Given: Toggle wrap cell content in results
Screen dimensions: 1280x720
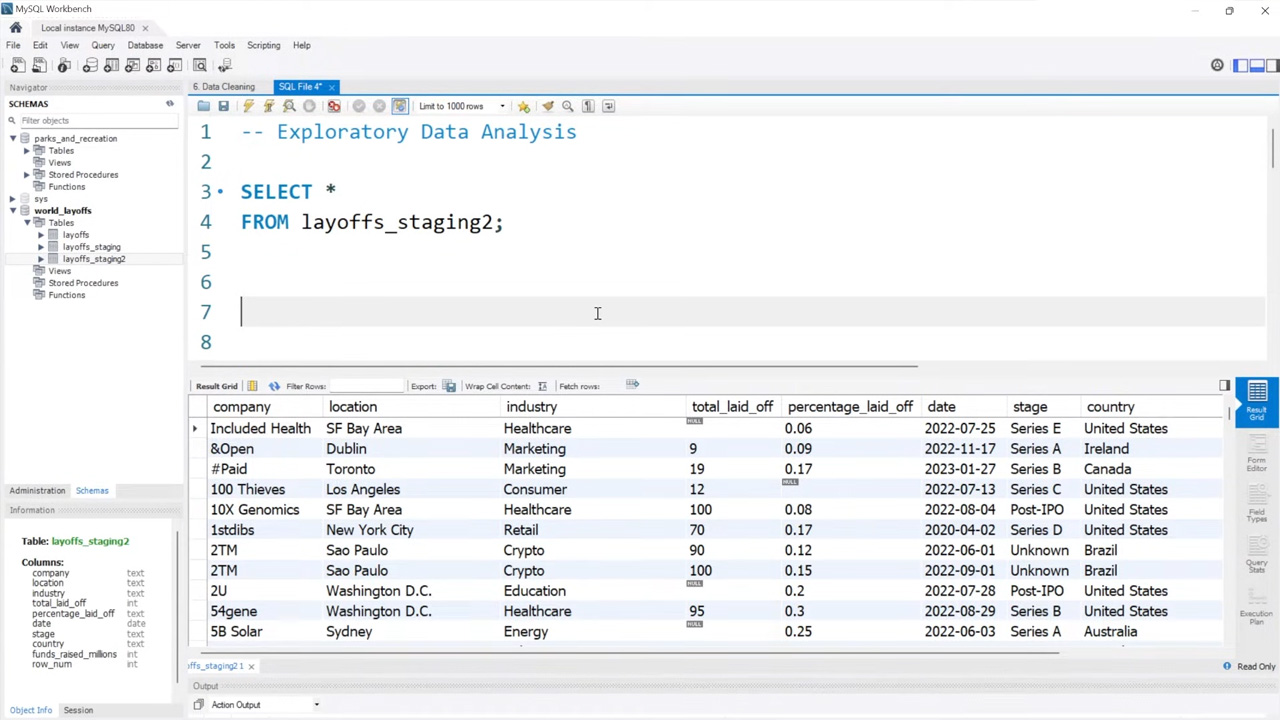Looking at the screenshot, I should [542, 386].
